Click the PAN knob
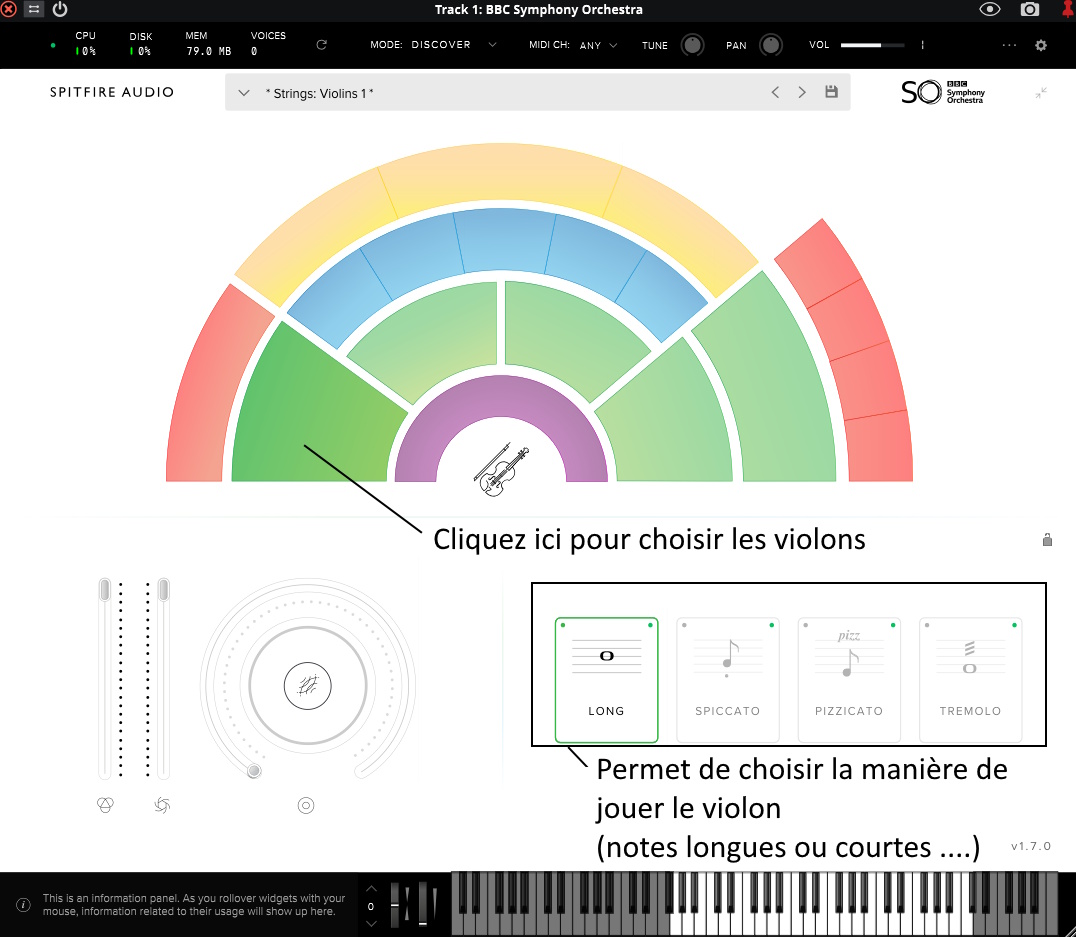1076x937 pixels. click(x=771, y=45)
